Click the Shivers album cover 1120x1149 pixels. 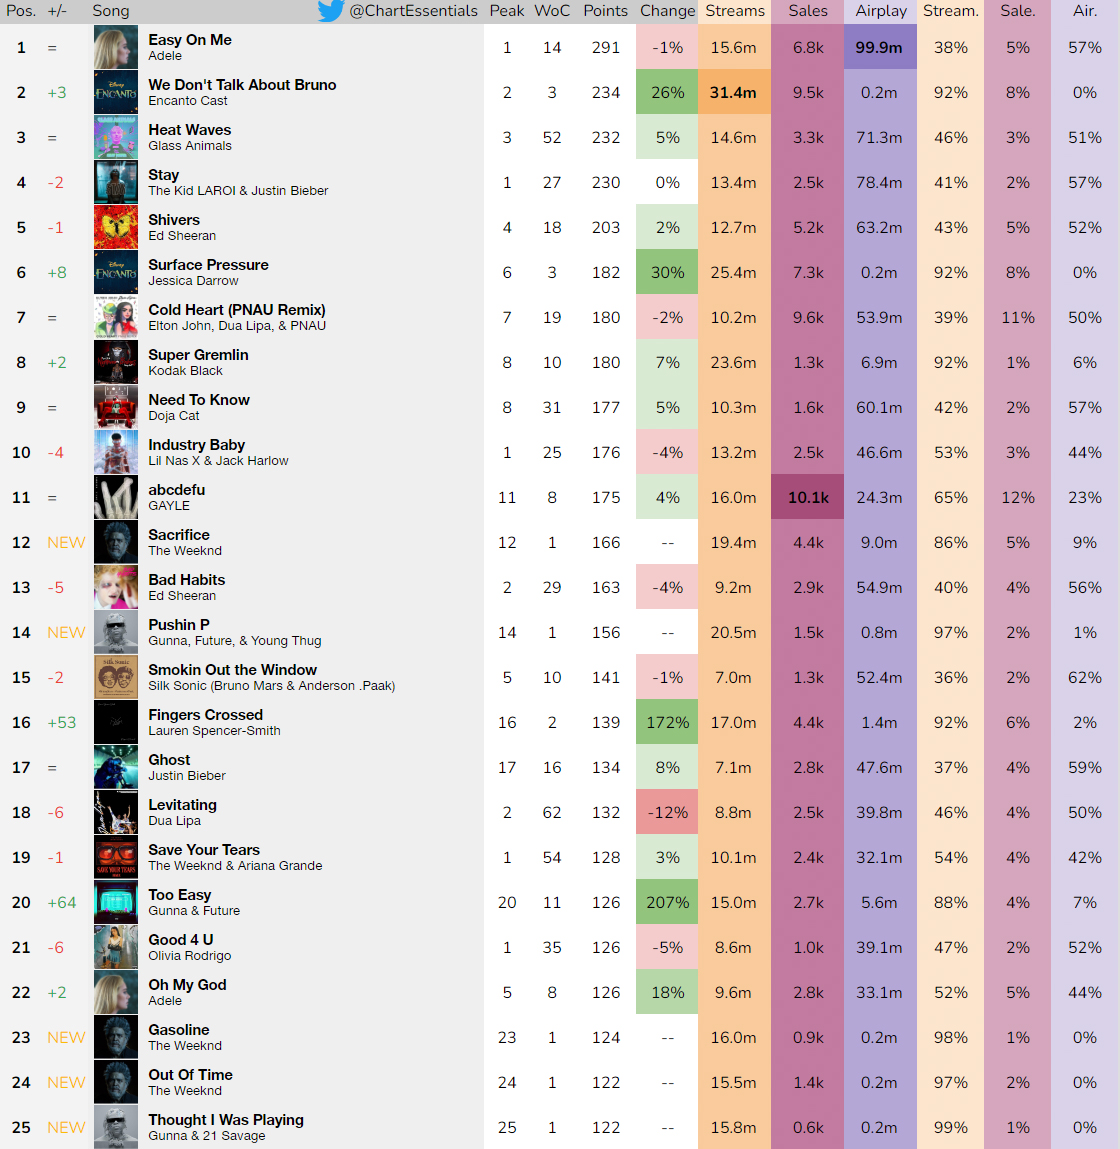[116, 227]
